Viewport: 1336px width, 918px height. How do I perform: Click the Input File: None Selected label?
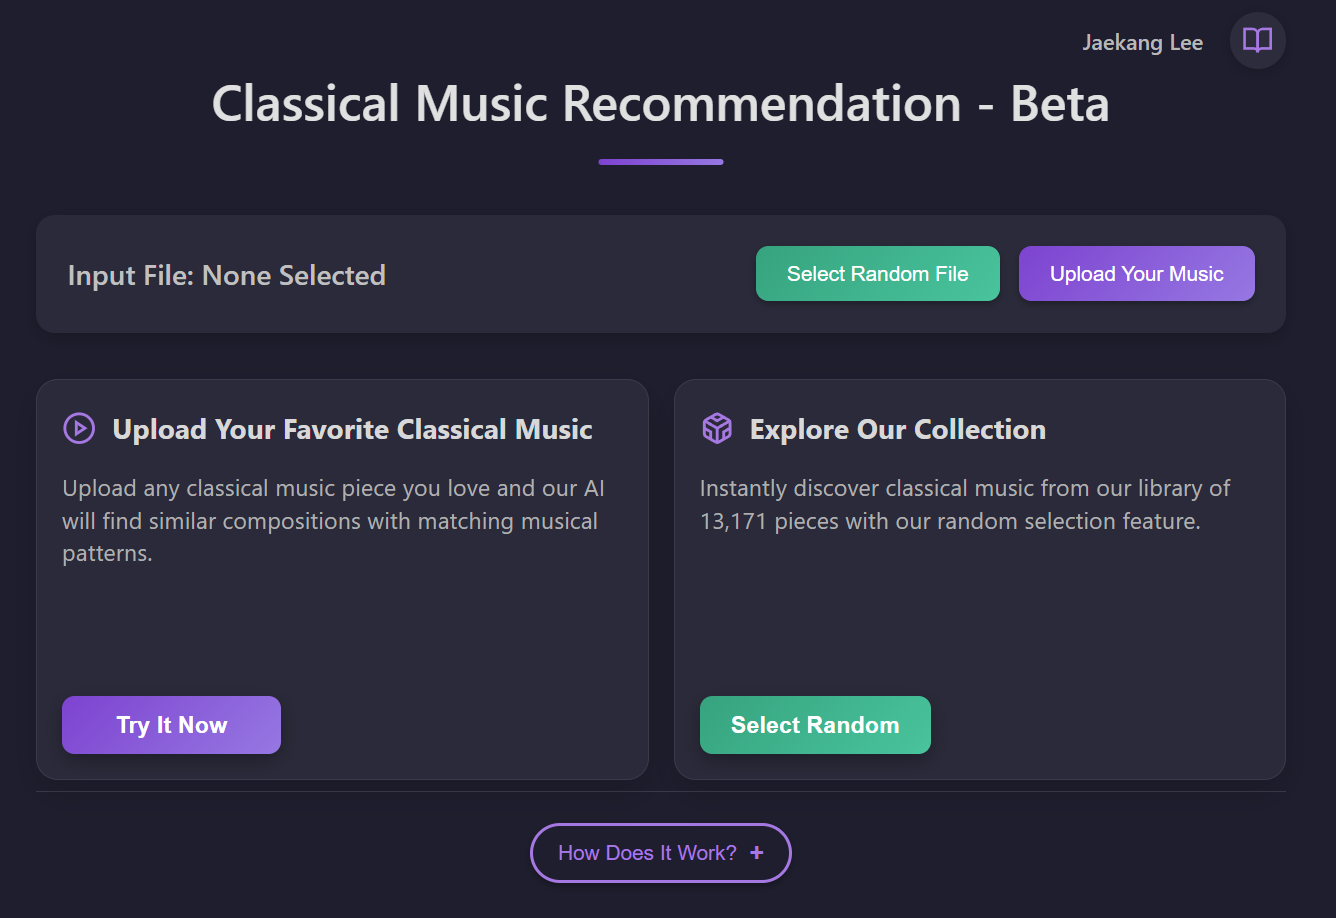(x=227, y=275)
